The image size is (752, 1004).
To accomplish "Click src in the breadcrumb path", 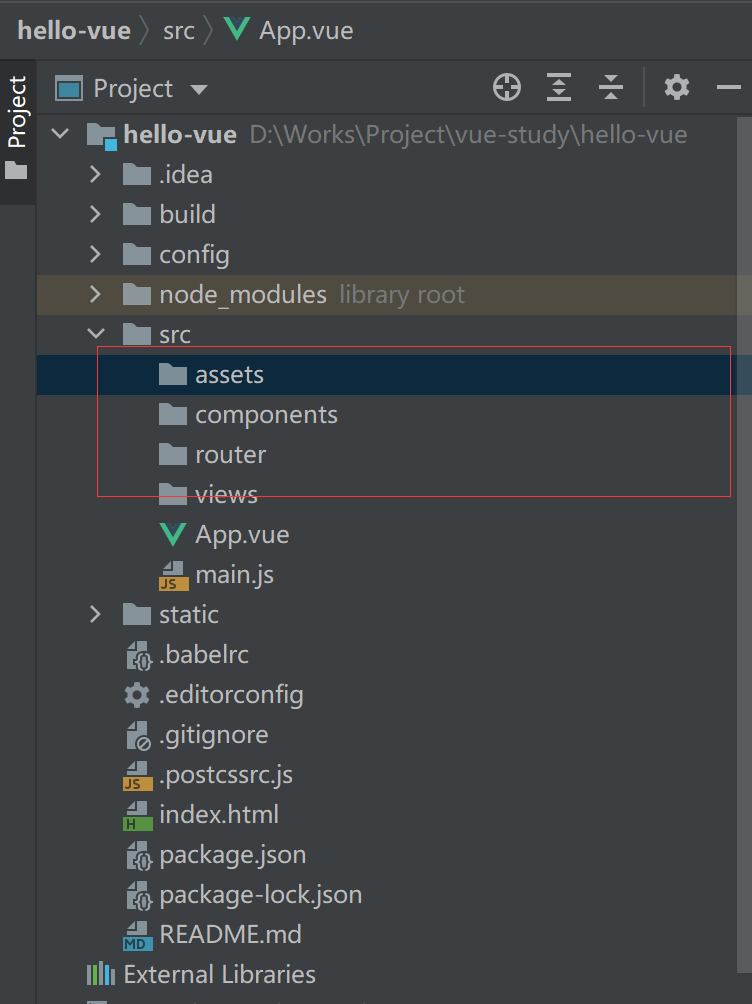I will (179, 30).
